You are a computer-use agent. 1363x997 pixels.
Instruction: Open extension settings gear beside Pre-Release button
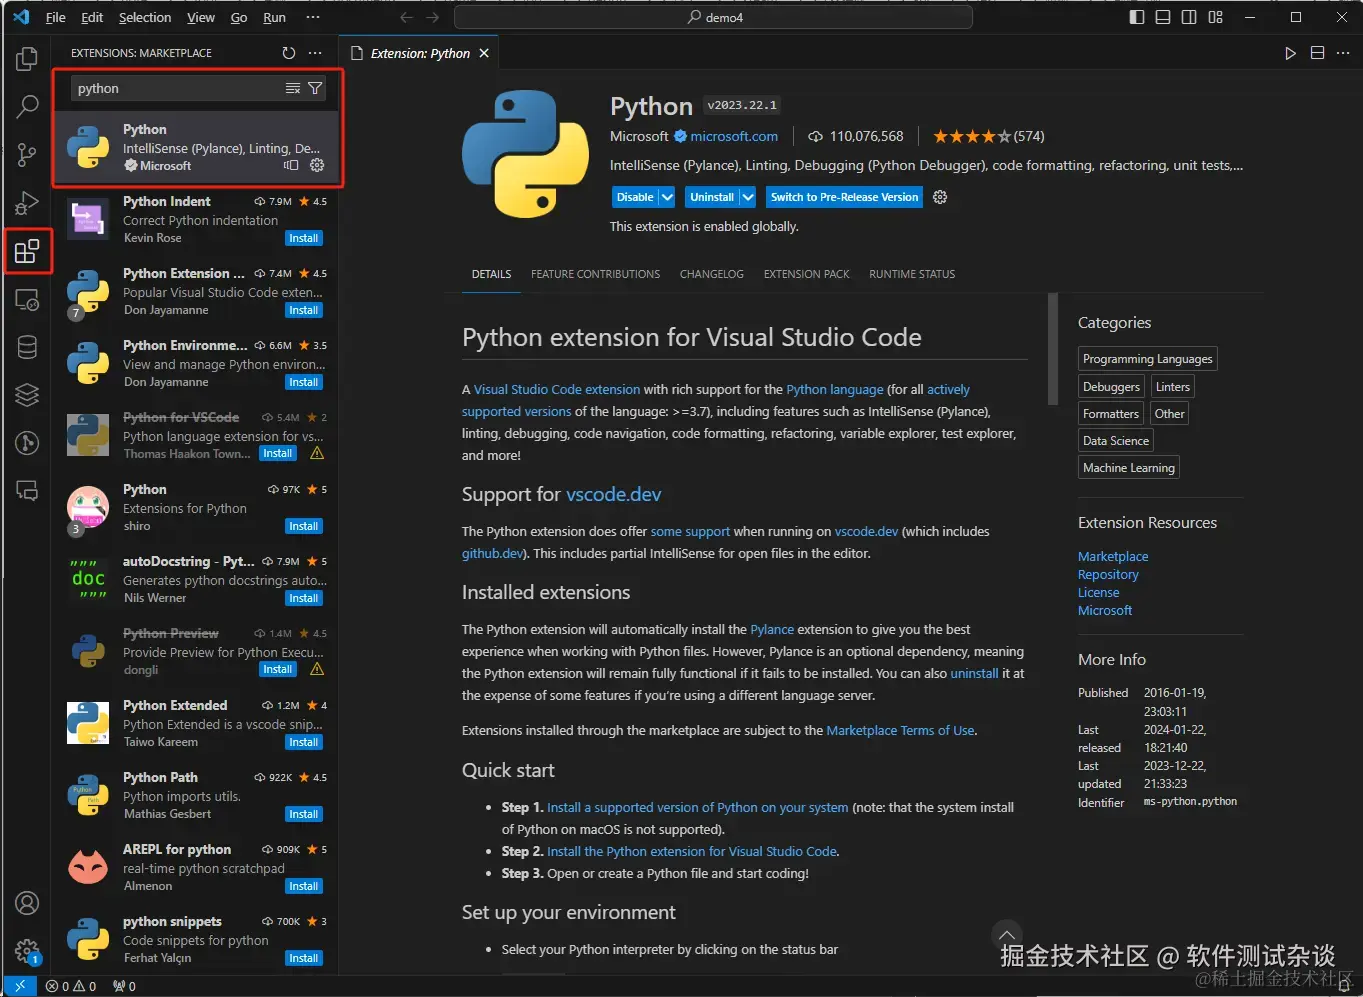coord(940,197)
